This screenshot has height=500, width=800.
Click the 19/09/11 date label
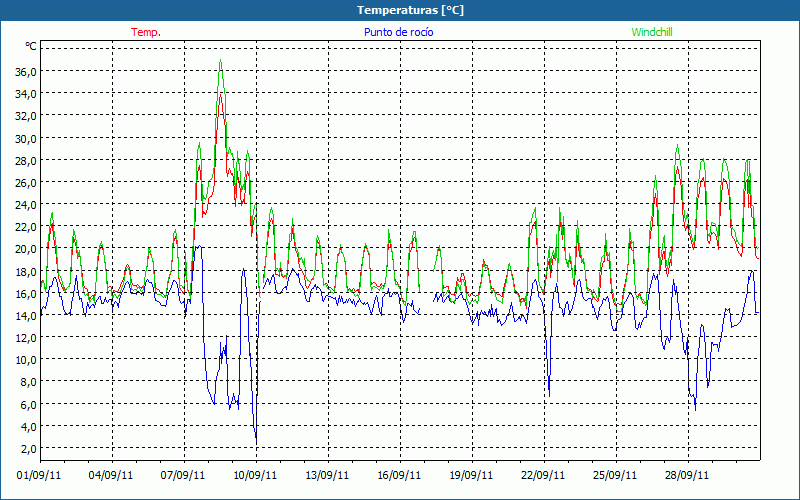(x=471, y=475)
